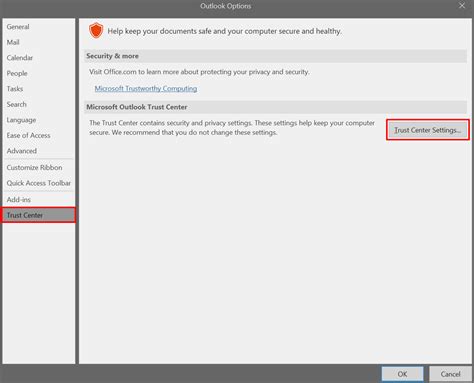Click the 'Help keep your documents safe' text
Viewport: 474px width, 383px height.
[x=224, y=31]
